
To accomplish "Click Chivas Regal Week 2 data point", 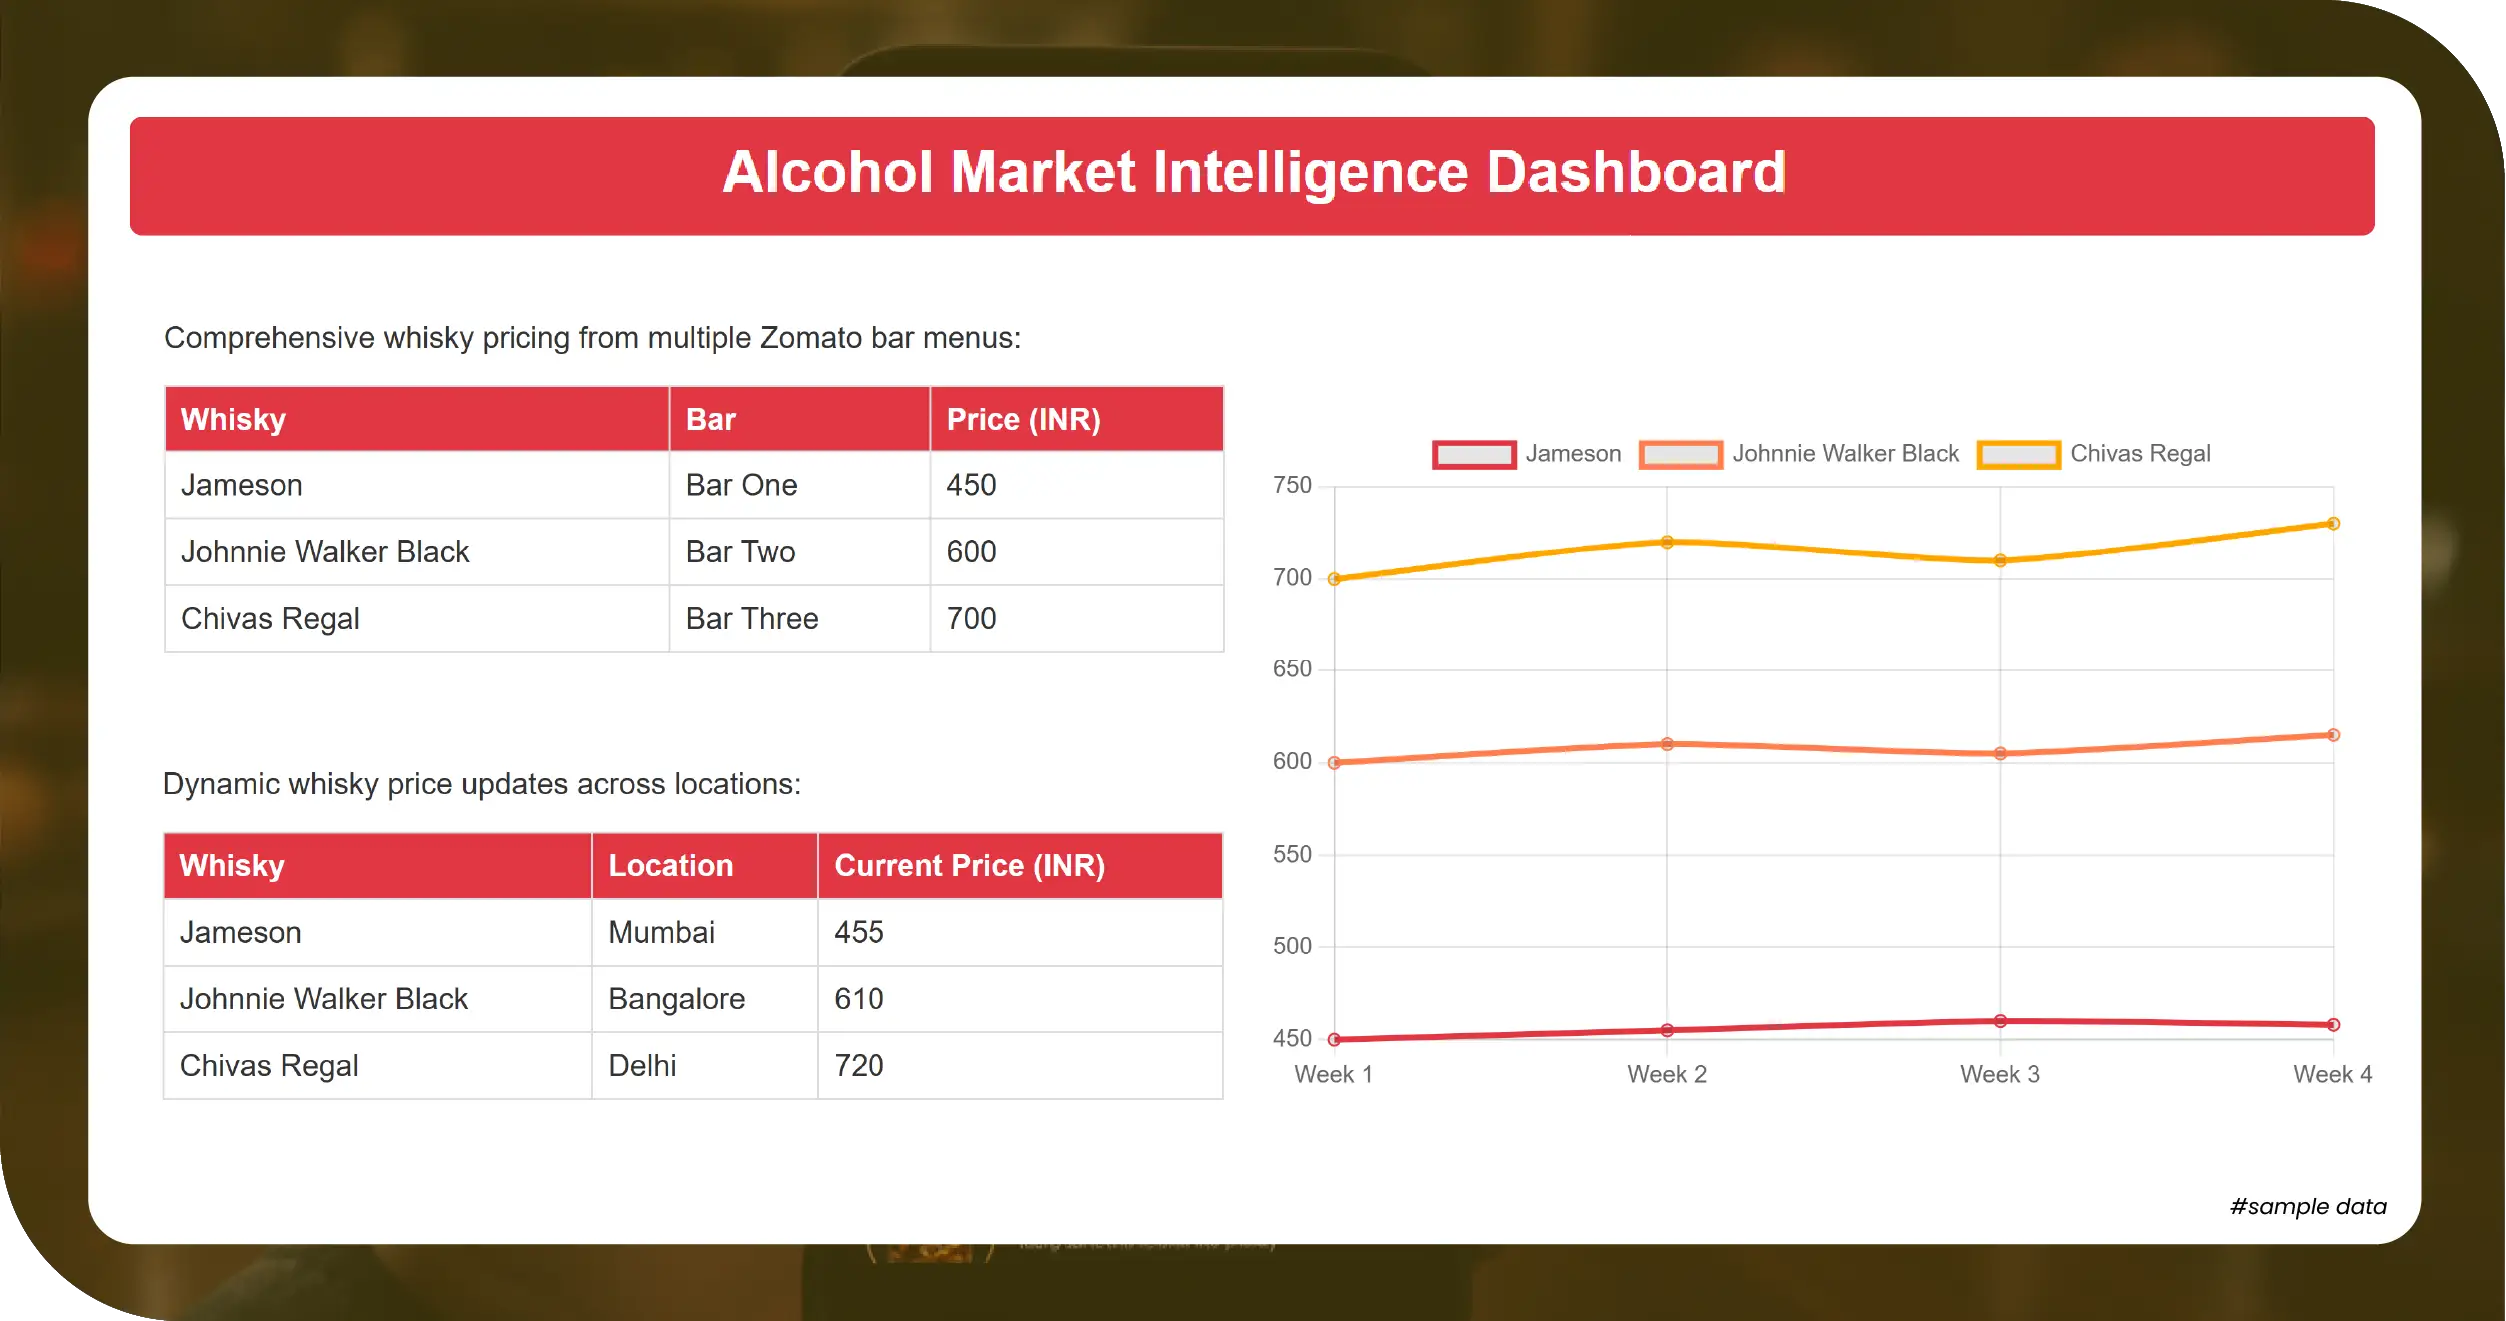I will pyautogui.click(x=1667, y=542).
